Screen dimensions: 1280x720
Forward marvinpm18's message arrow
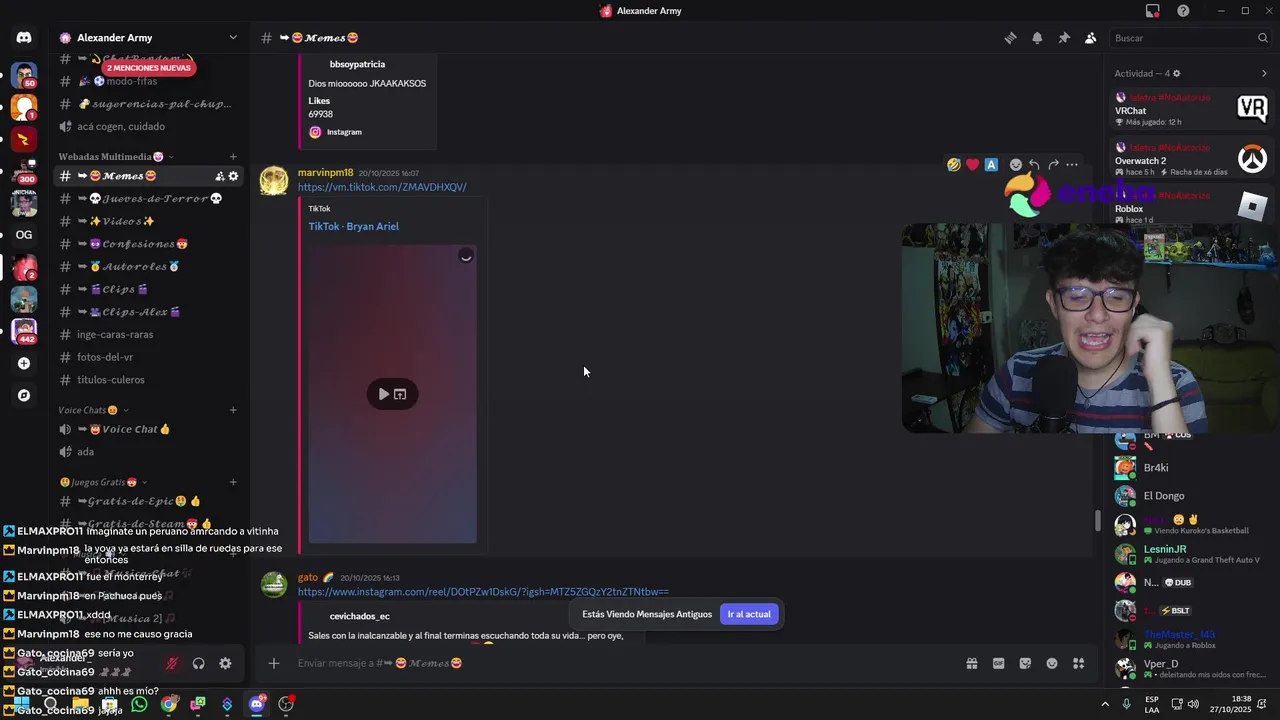[1053, 165]
